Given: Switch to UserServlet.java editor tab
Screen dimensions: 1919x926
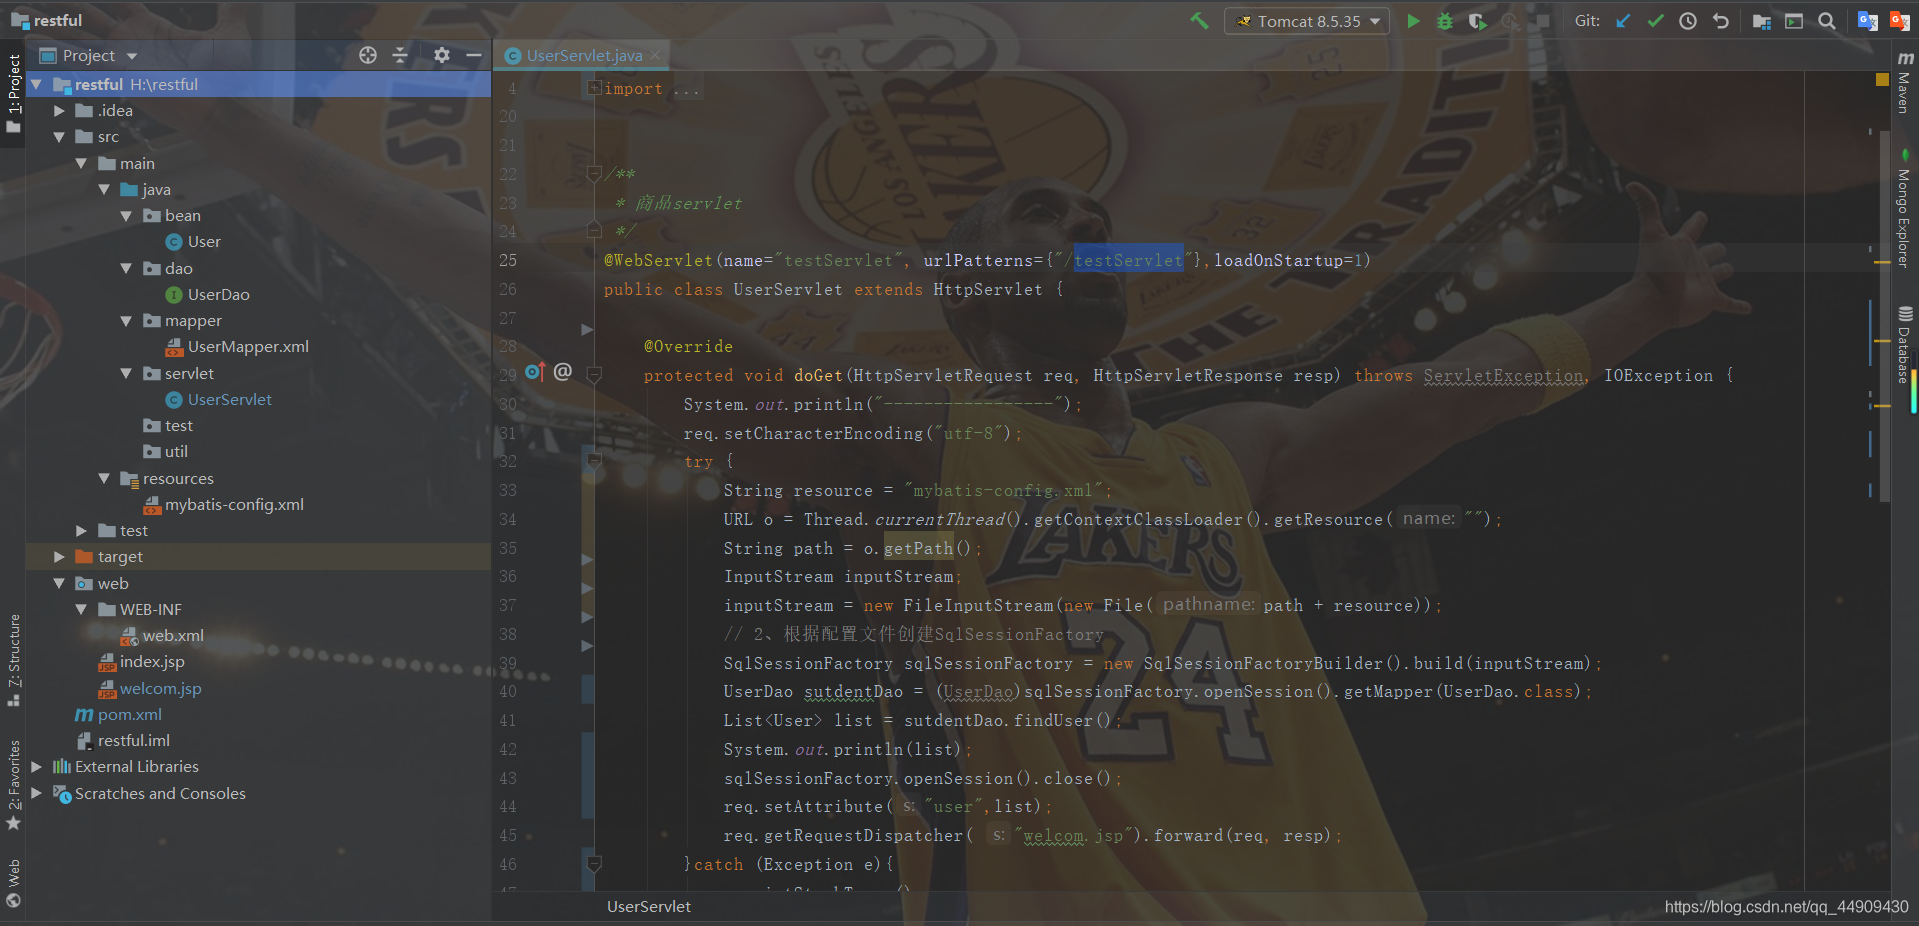Looking at the screenshot, I should click(584, 56).
